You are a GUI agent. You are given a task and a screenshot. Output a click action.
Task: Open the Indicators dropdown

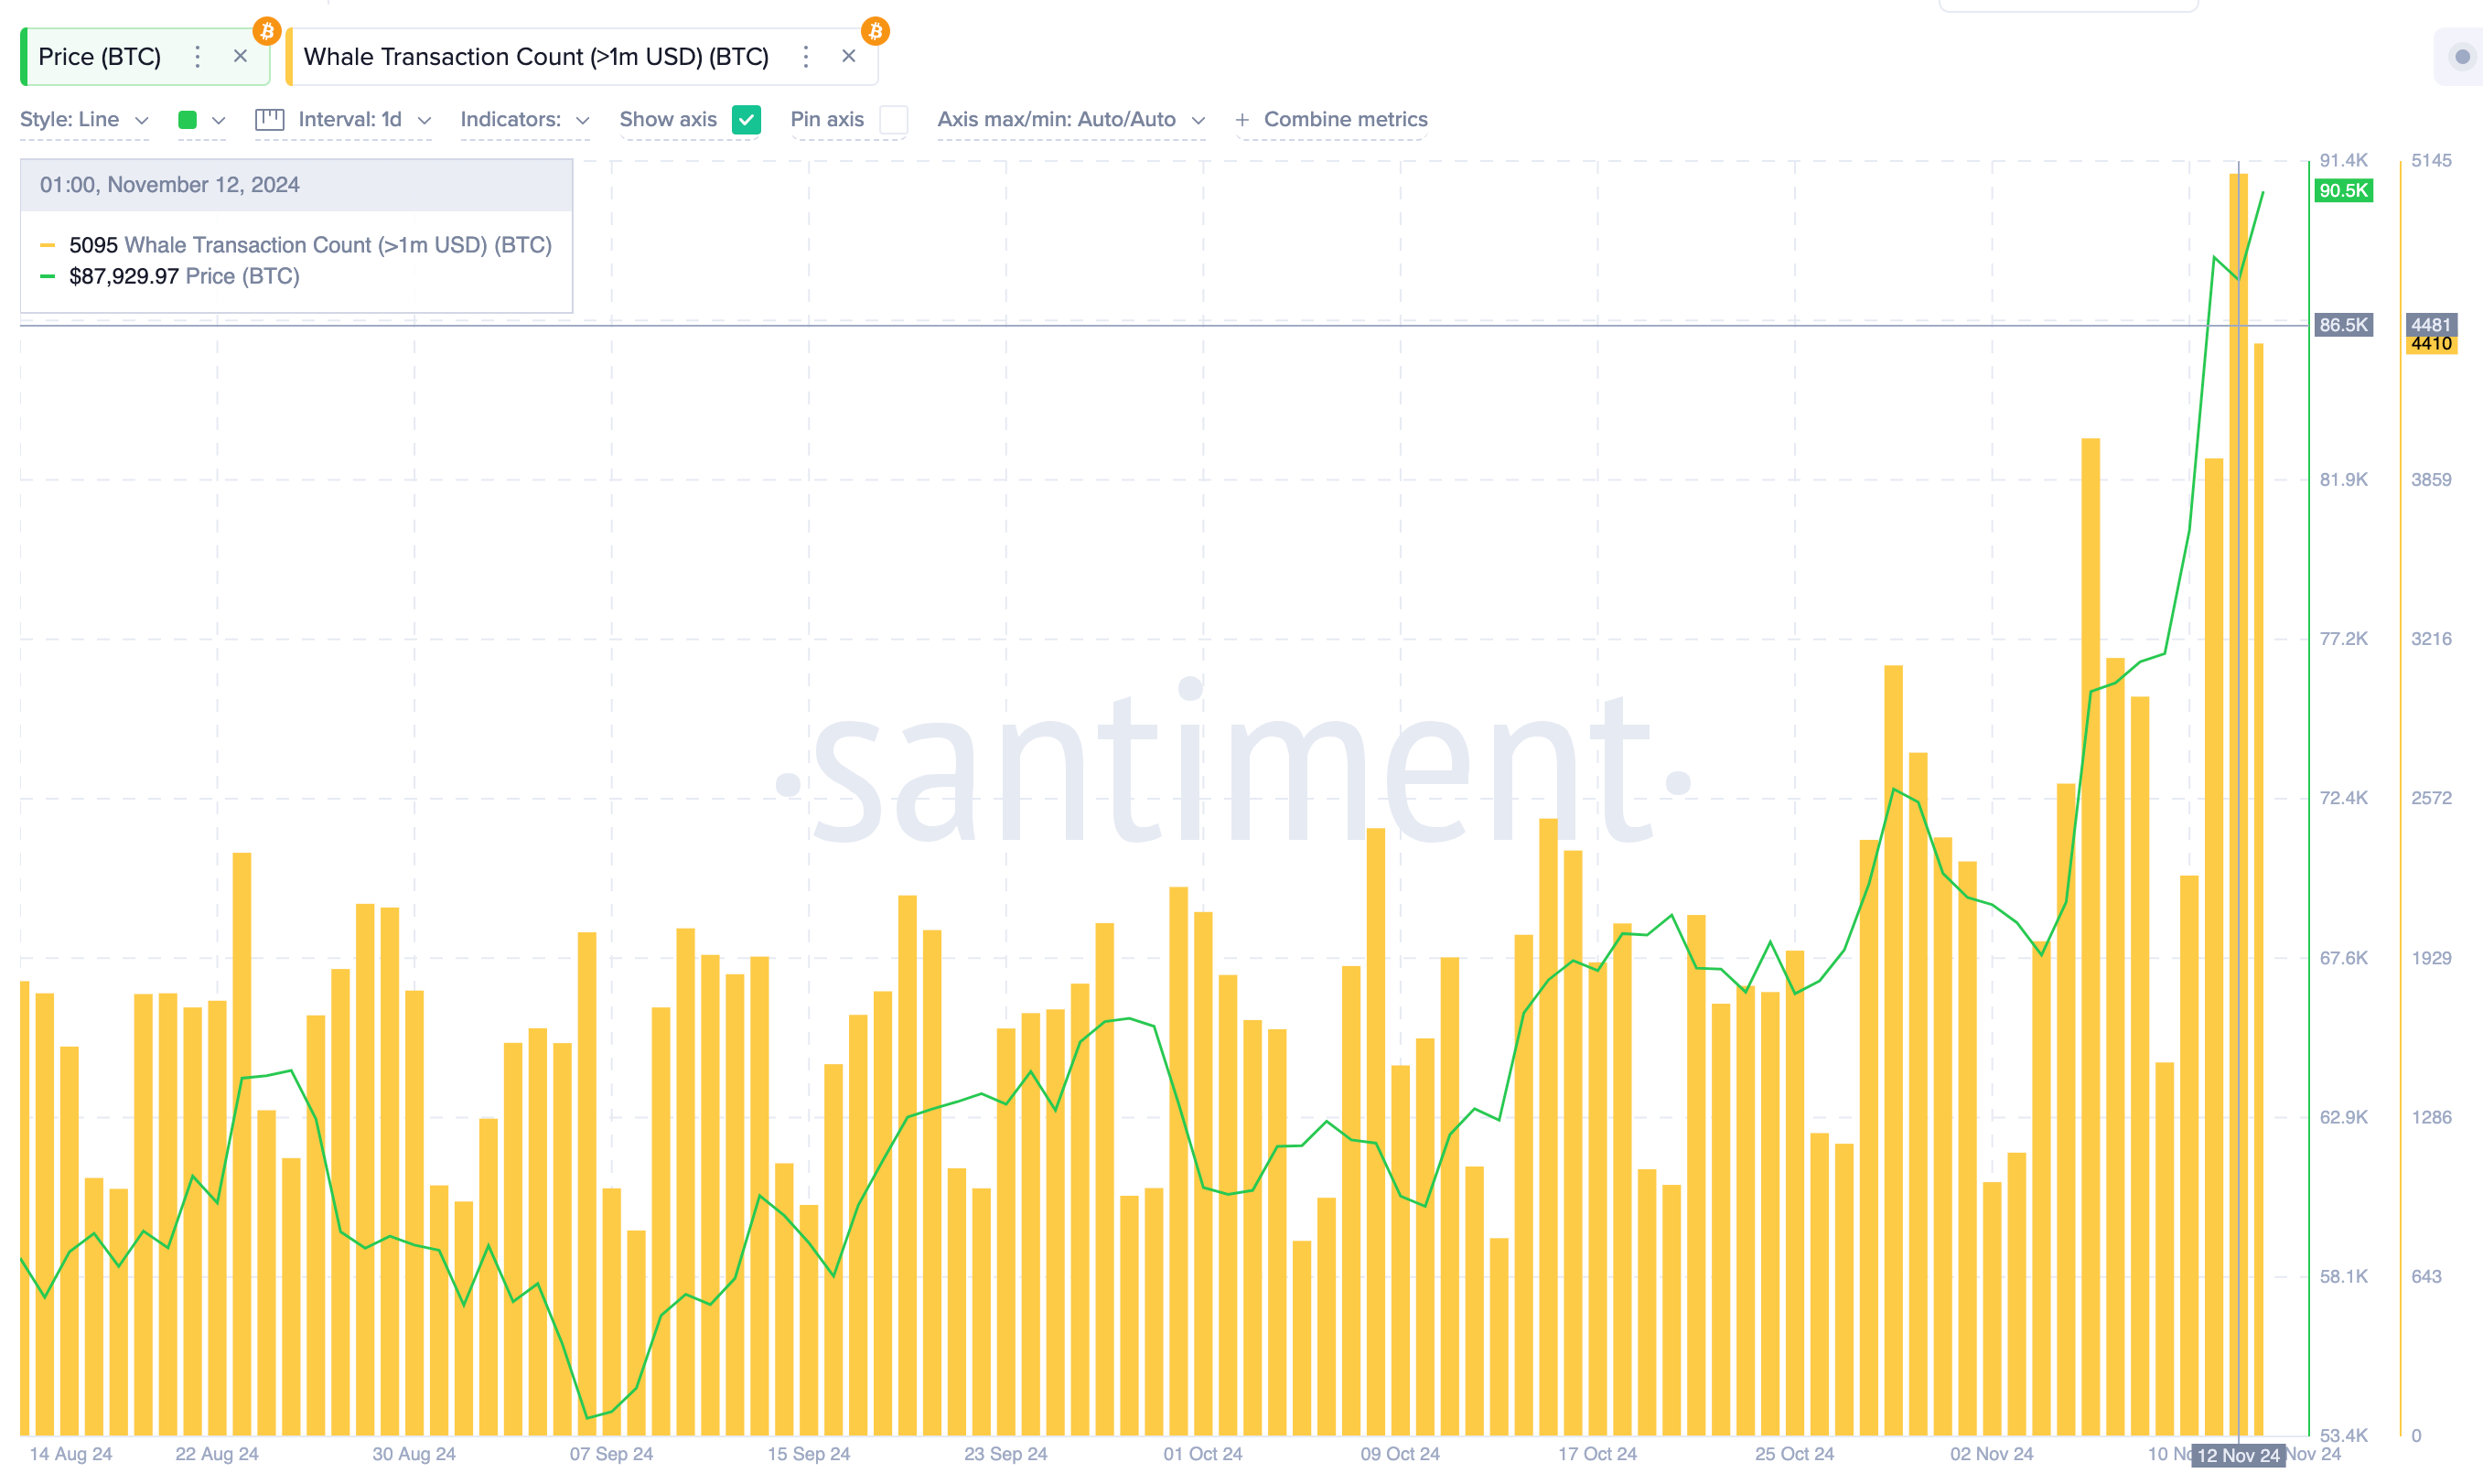(525, 120)
